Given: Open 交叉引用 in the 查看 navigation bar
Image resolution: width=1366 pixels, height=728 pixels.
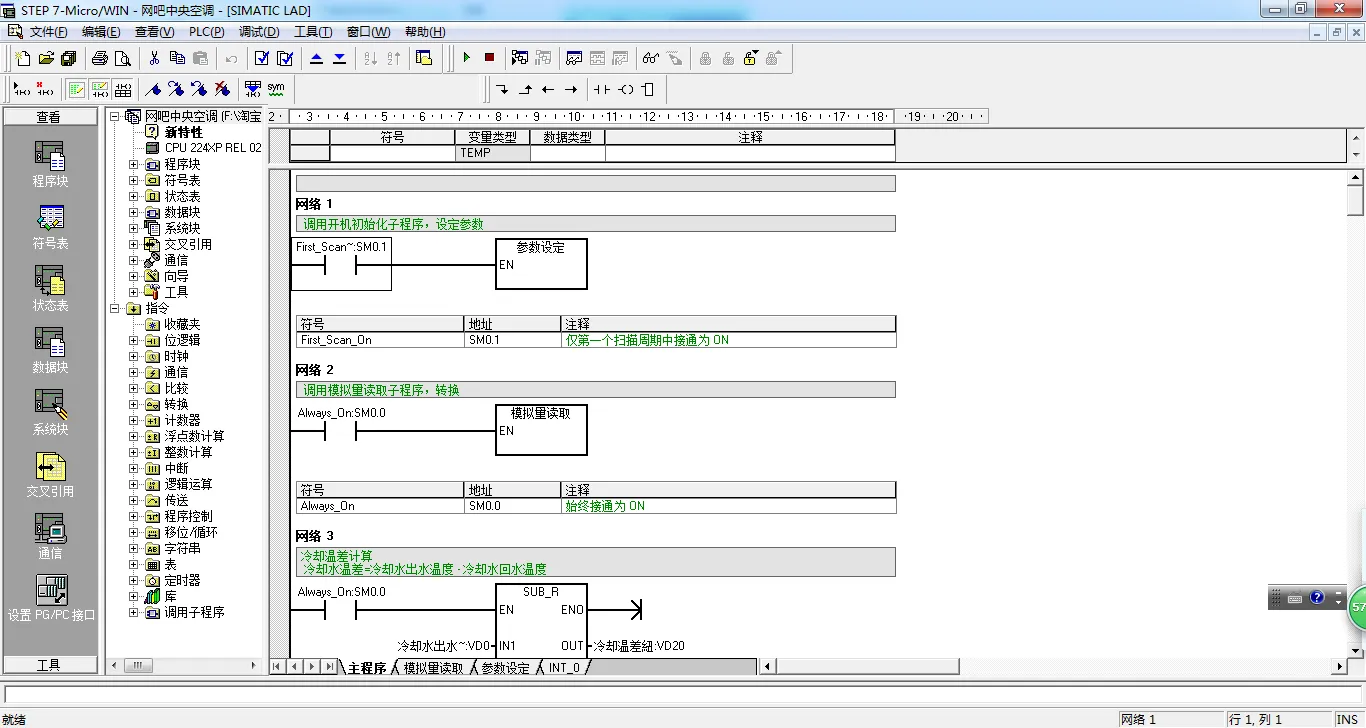Looking at the screenshot, I should click(x=50, y=475).
